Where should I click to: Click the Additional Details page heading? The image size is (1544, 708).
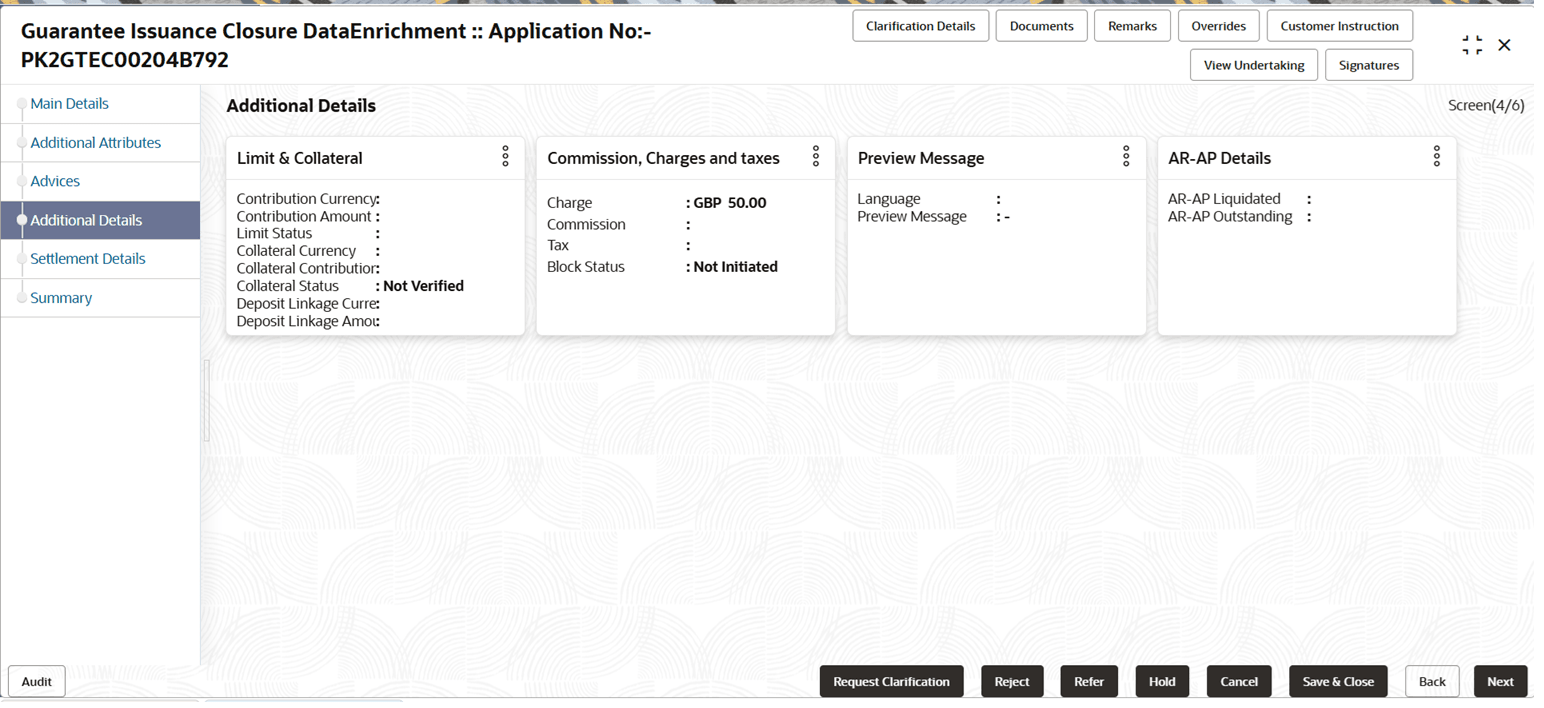click(301, 105)
